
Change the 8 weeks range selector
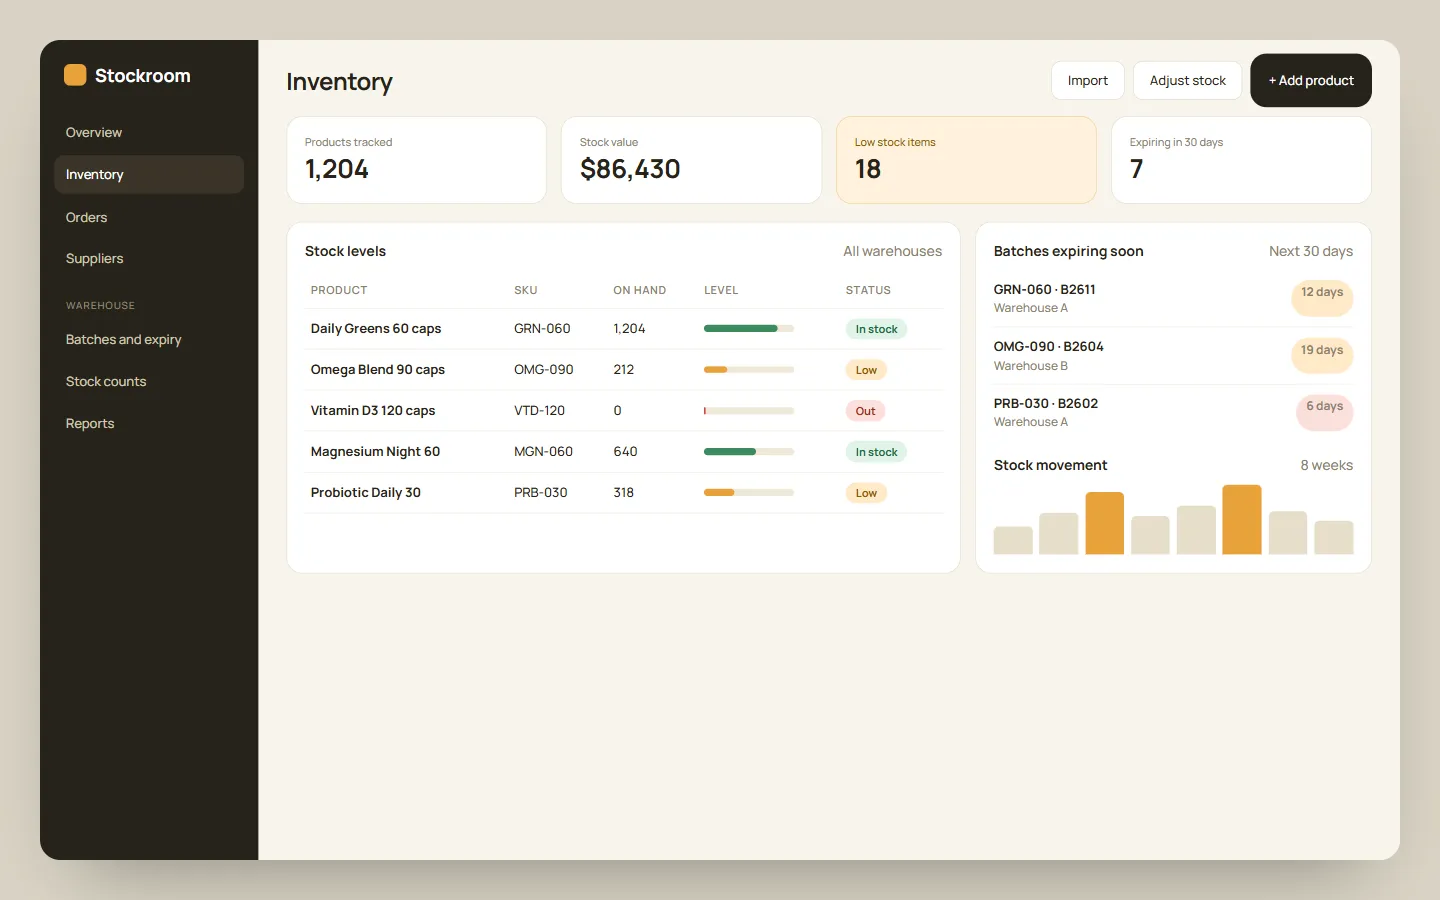[x=1326, y=465]
